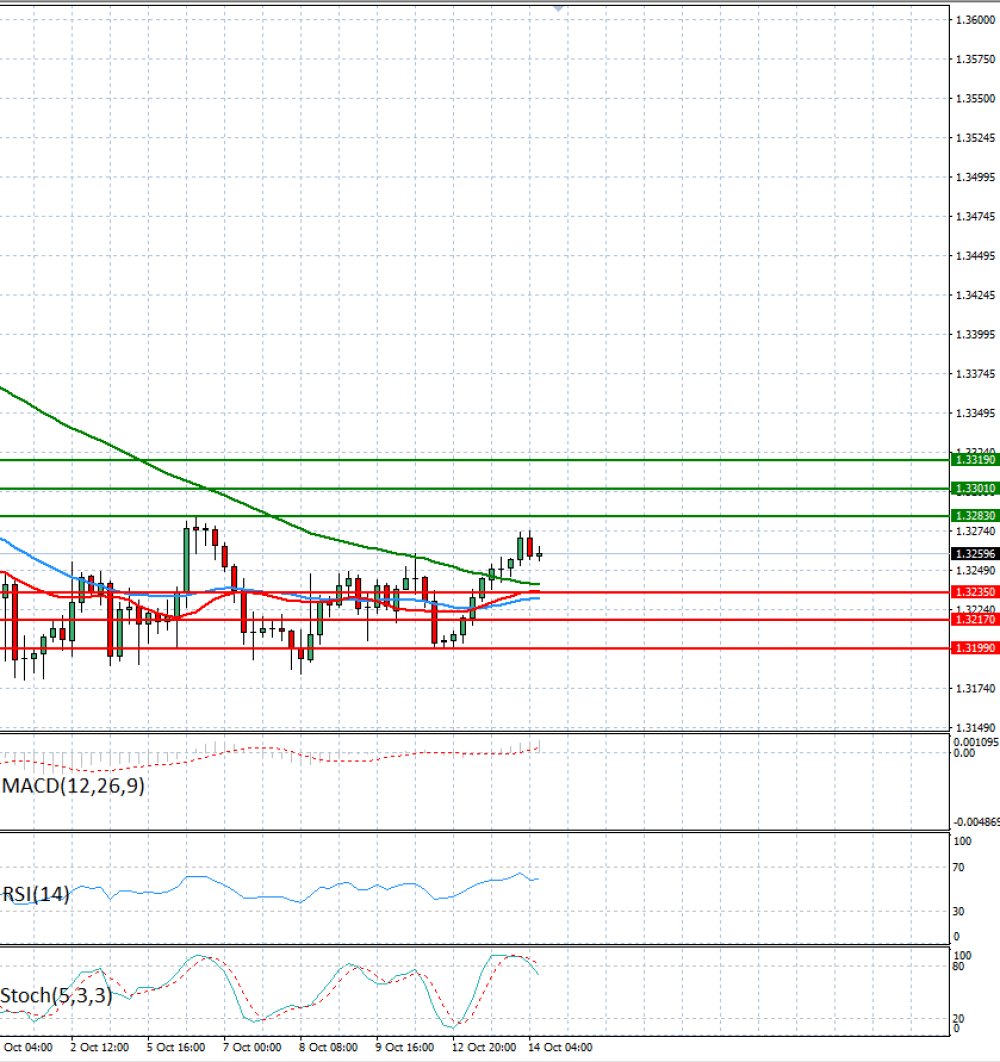The height and width of the screenshot is (1062, 1000).
Task: Click the chart shift triangle marker at top
Action: tap(558, 9)
